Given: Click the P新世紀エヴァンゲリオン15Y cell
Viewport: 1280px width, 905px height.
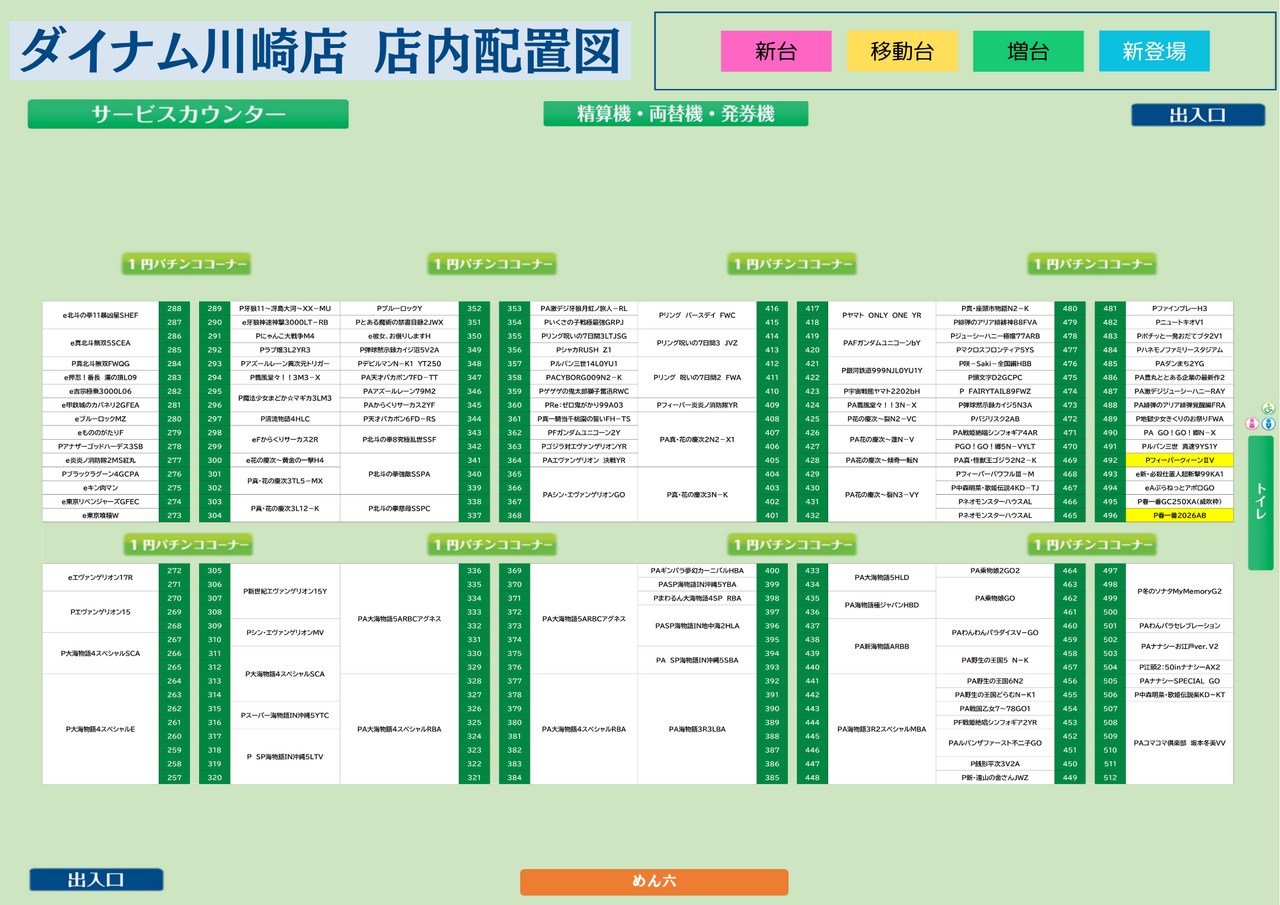Looking at the screenshot, I should click(x=285, y=591).
